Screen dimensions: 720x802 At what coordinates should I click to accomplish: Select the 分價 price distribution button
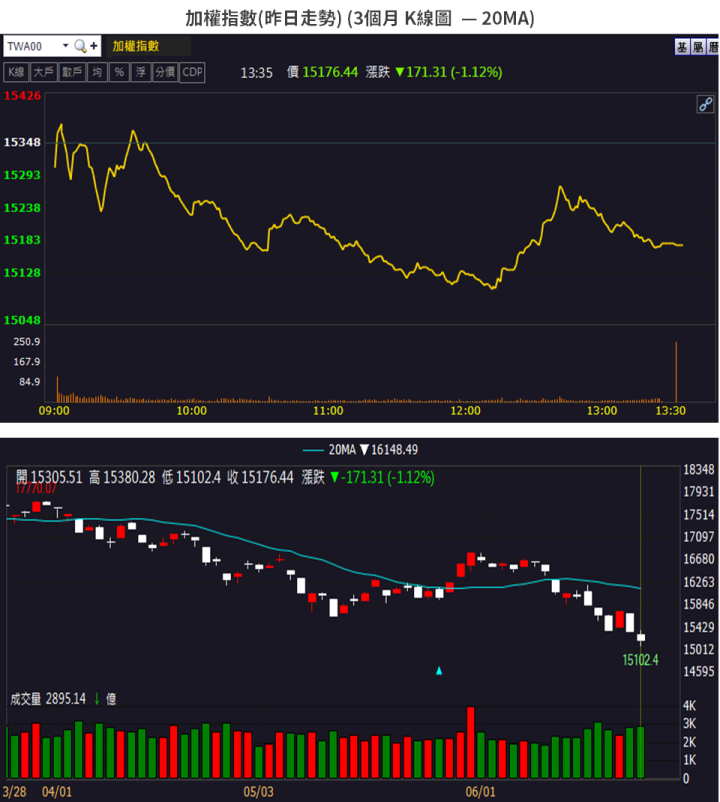tap(165, 72)
